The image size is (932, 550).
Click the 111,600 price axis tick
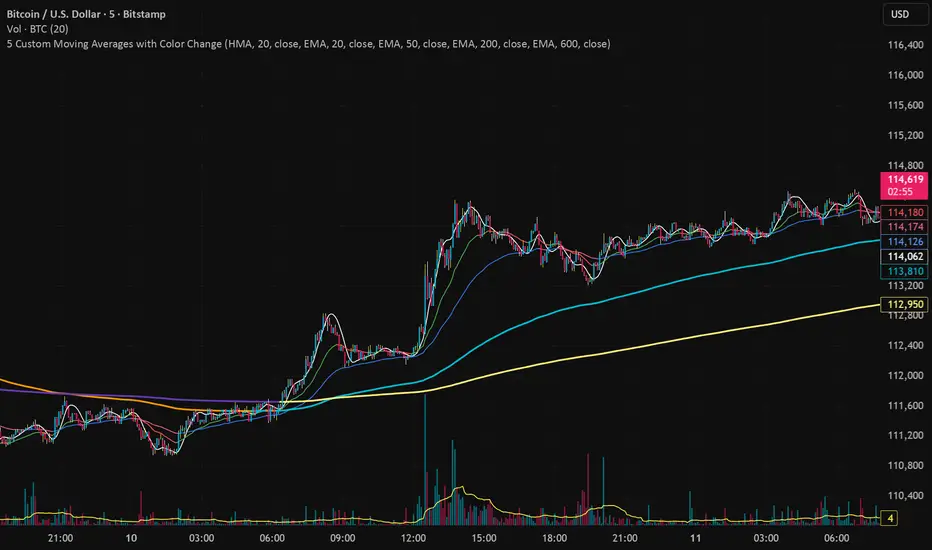(x=905, y=406)
